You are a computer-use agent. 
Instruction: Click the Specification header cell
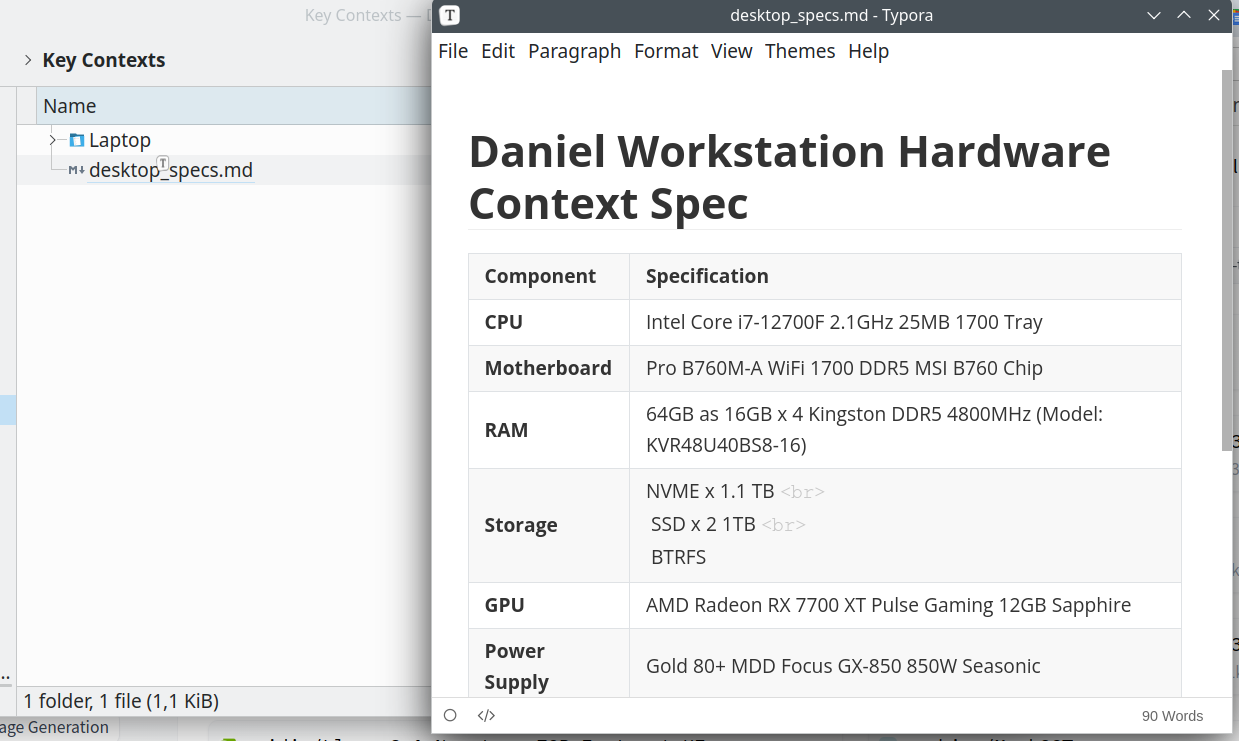click(x=905, y=276)
